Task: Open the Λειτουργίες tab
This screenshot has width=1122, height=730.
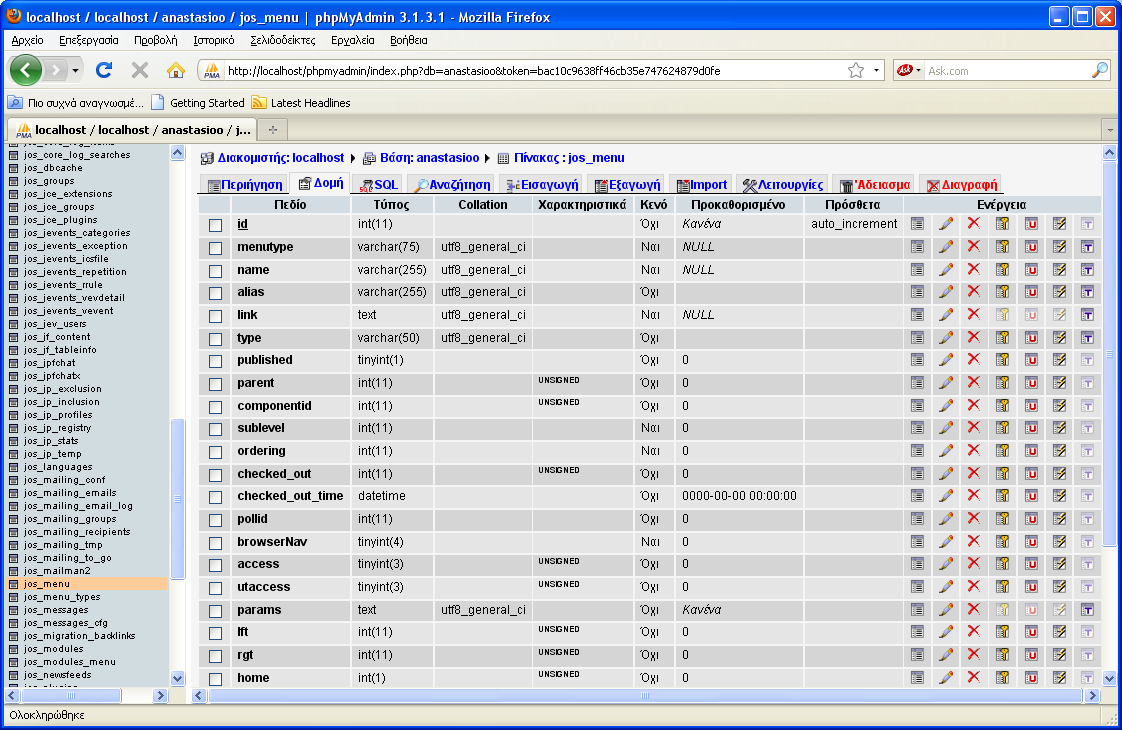Action: coord(782,185)
